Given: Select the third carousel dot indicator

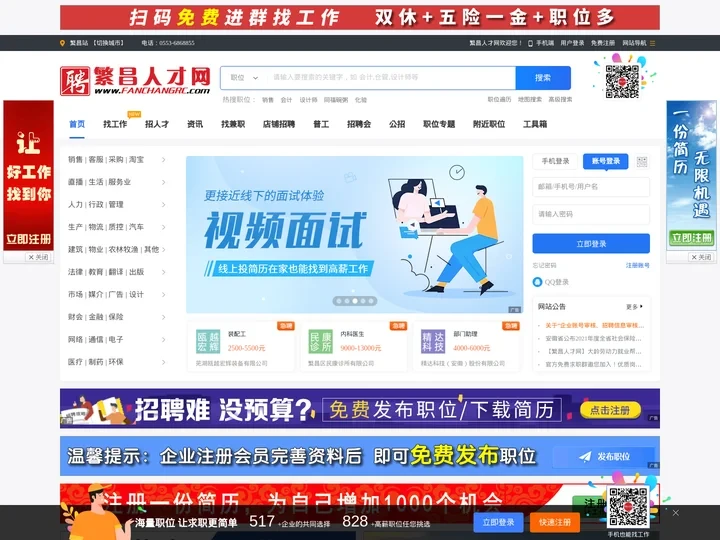Looking at the screenshot, I should (355, 301).
